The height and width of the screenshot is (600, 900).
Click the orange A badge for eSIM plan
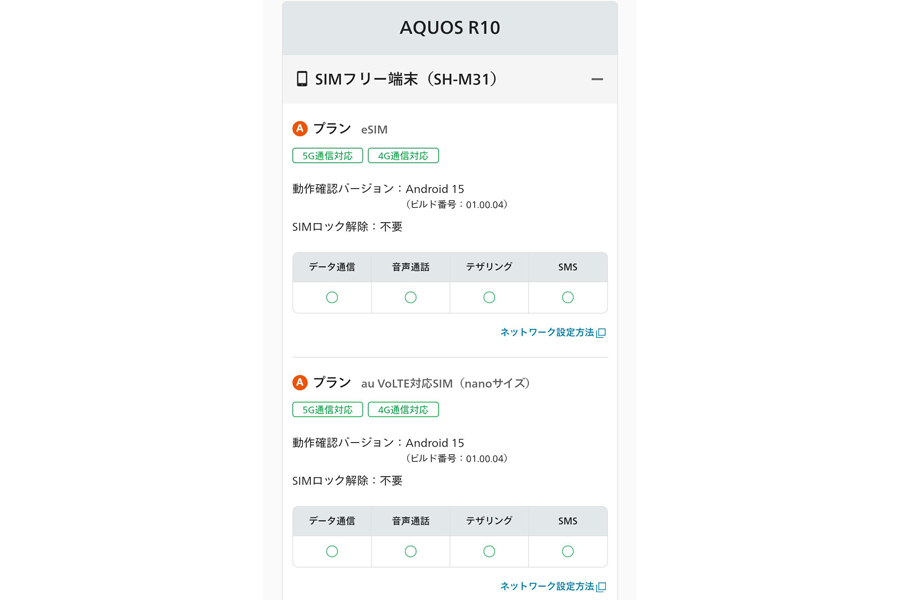click(300, 129)
